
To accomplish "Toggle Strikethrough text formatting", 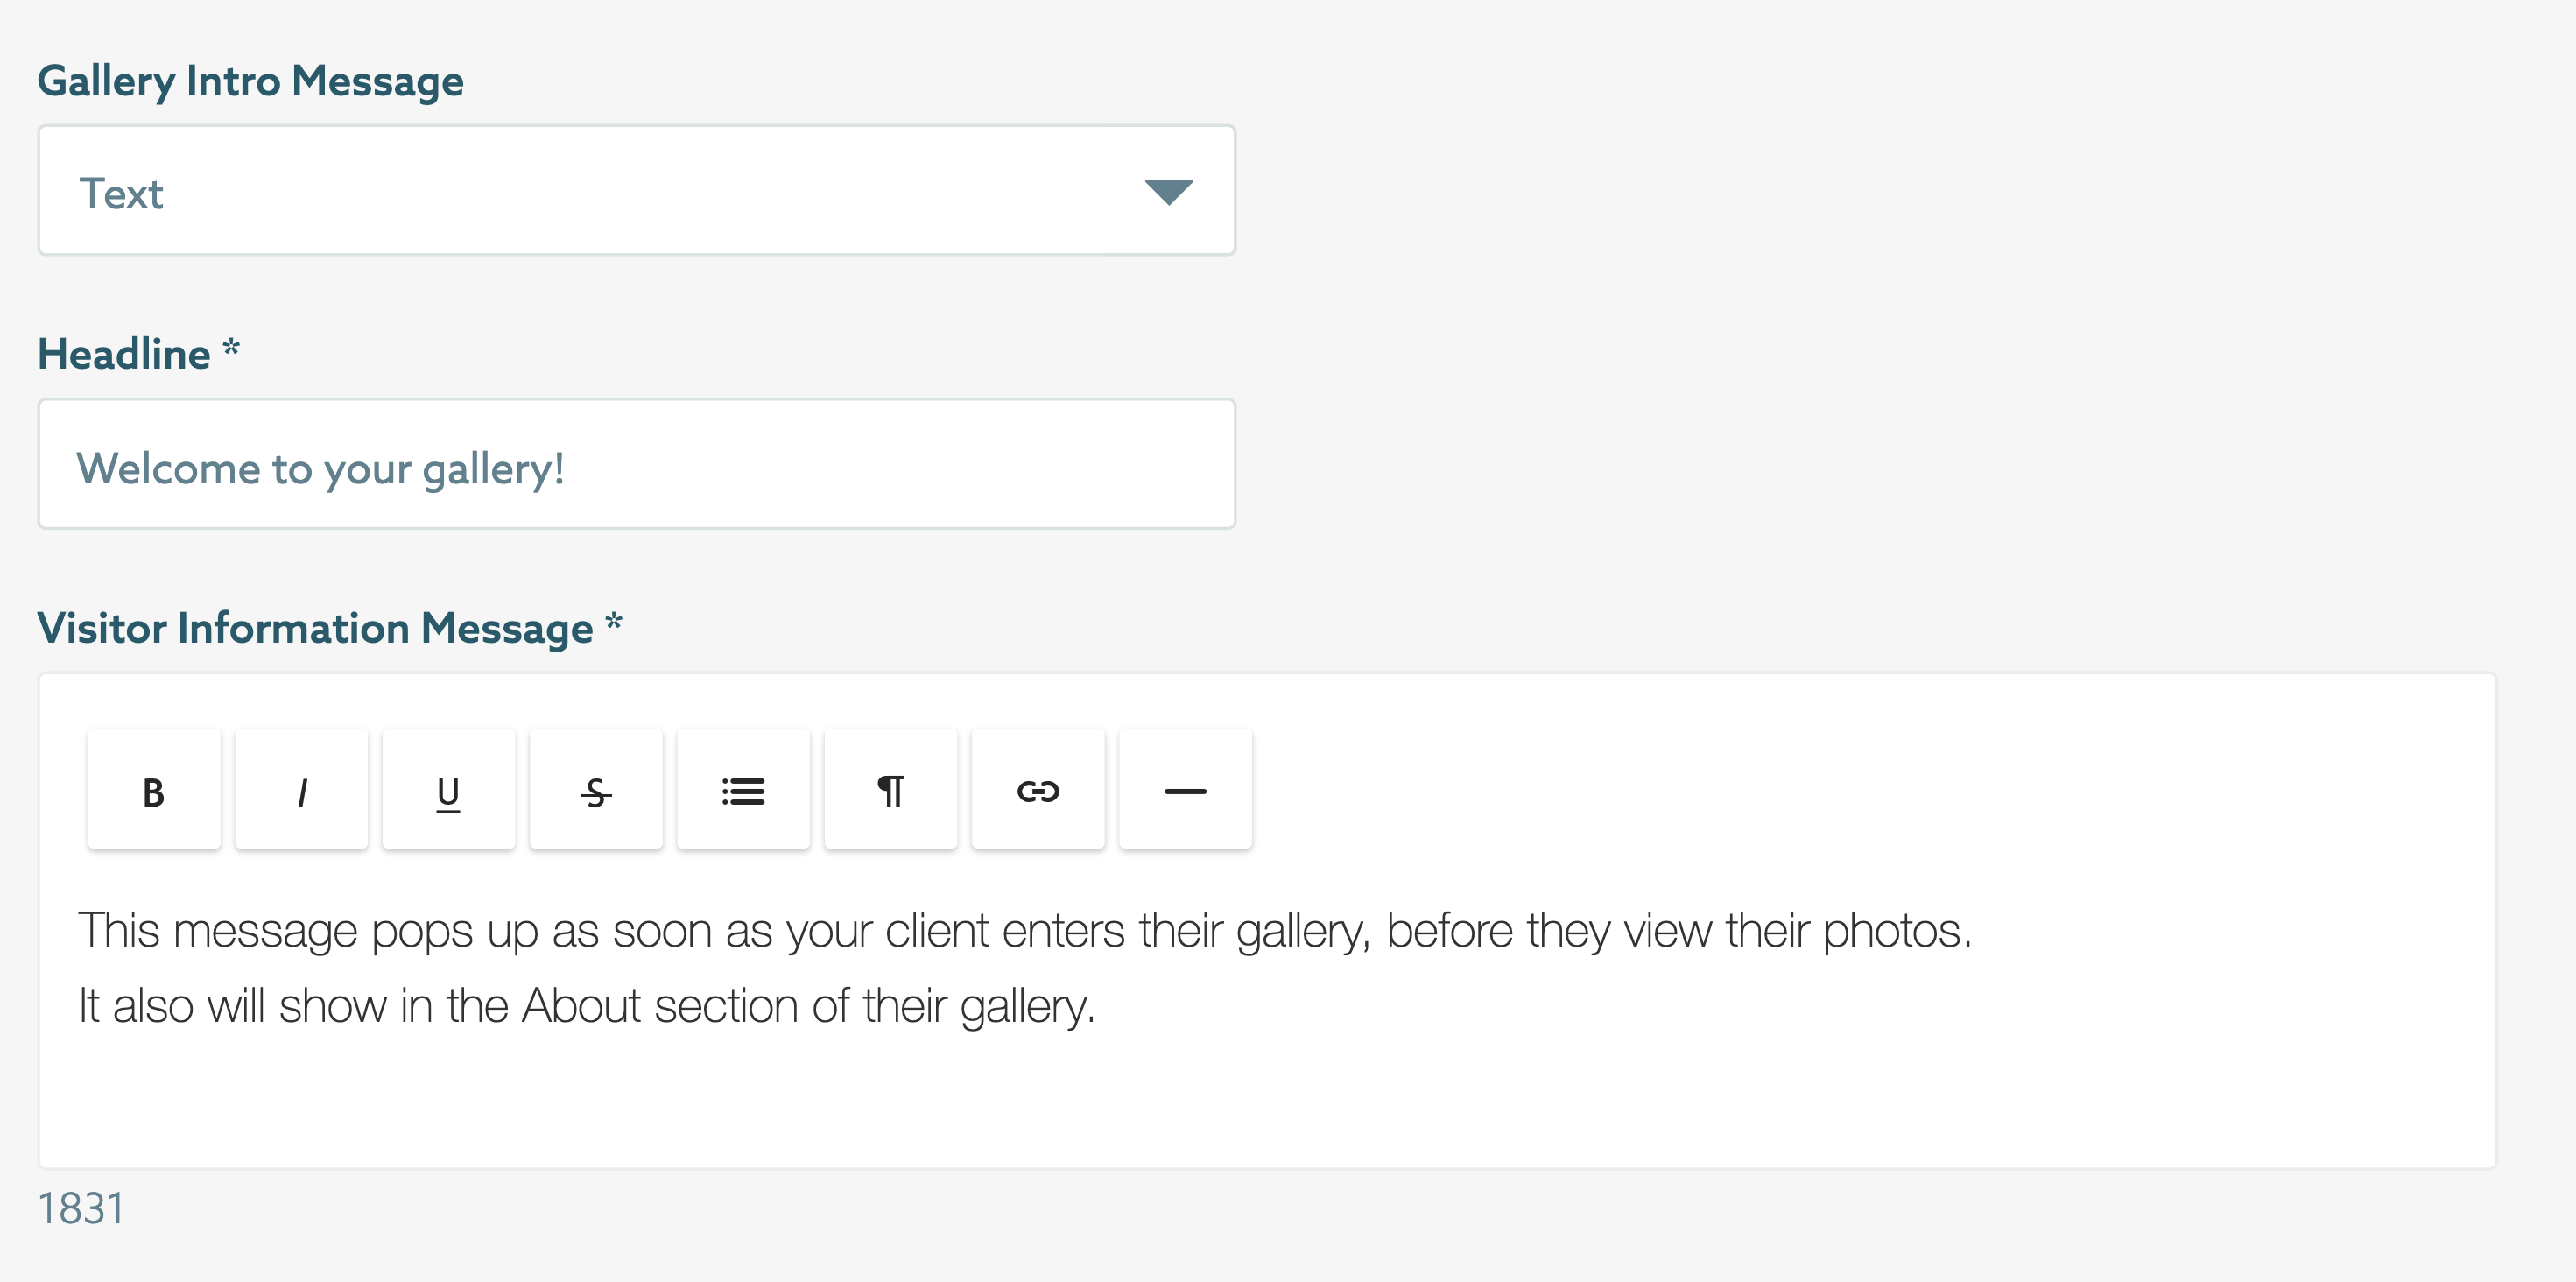I will (596, 790).
